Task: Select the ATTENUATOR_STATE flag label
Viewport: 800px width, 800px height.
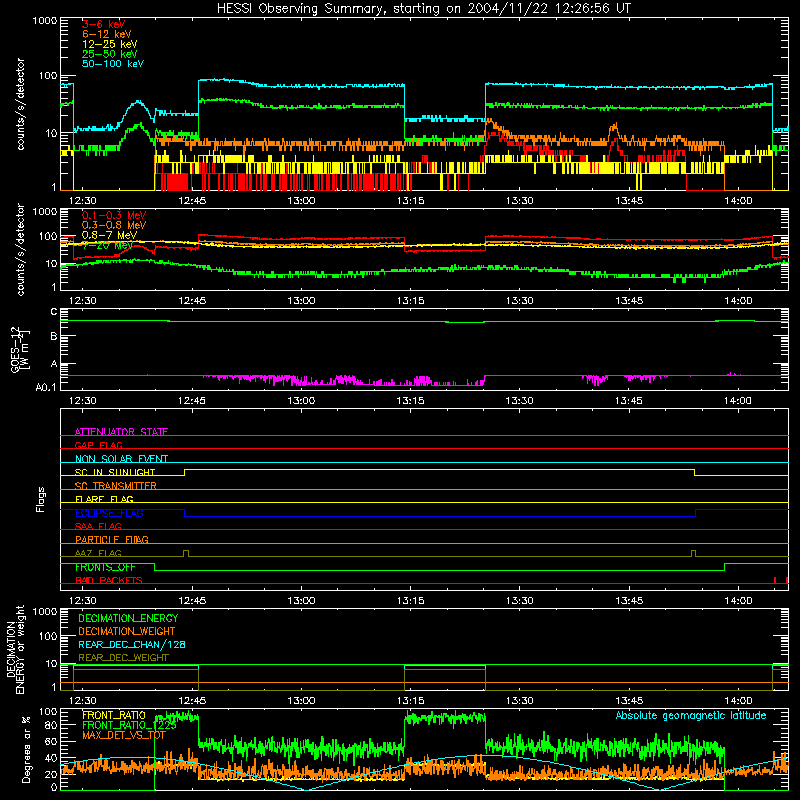Action: pyautogui.click(x=121, y=432)
